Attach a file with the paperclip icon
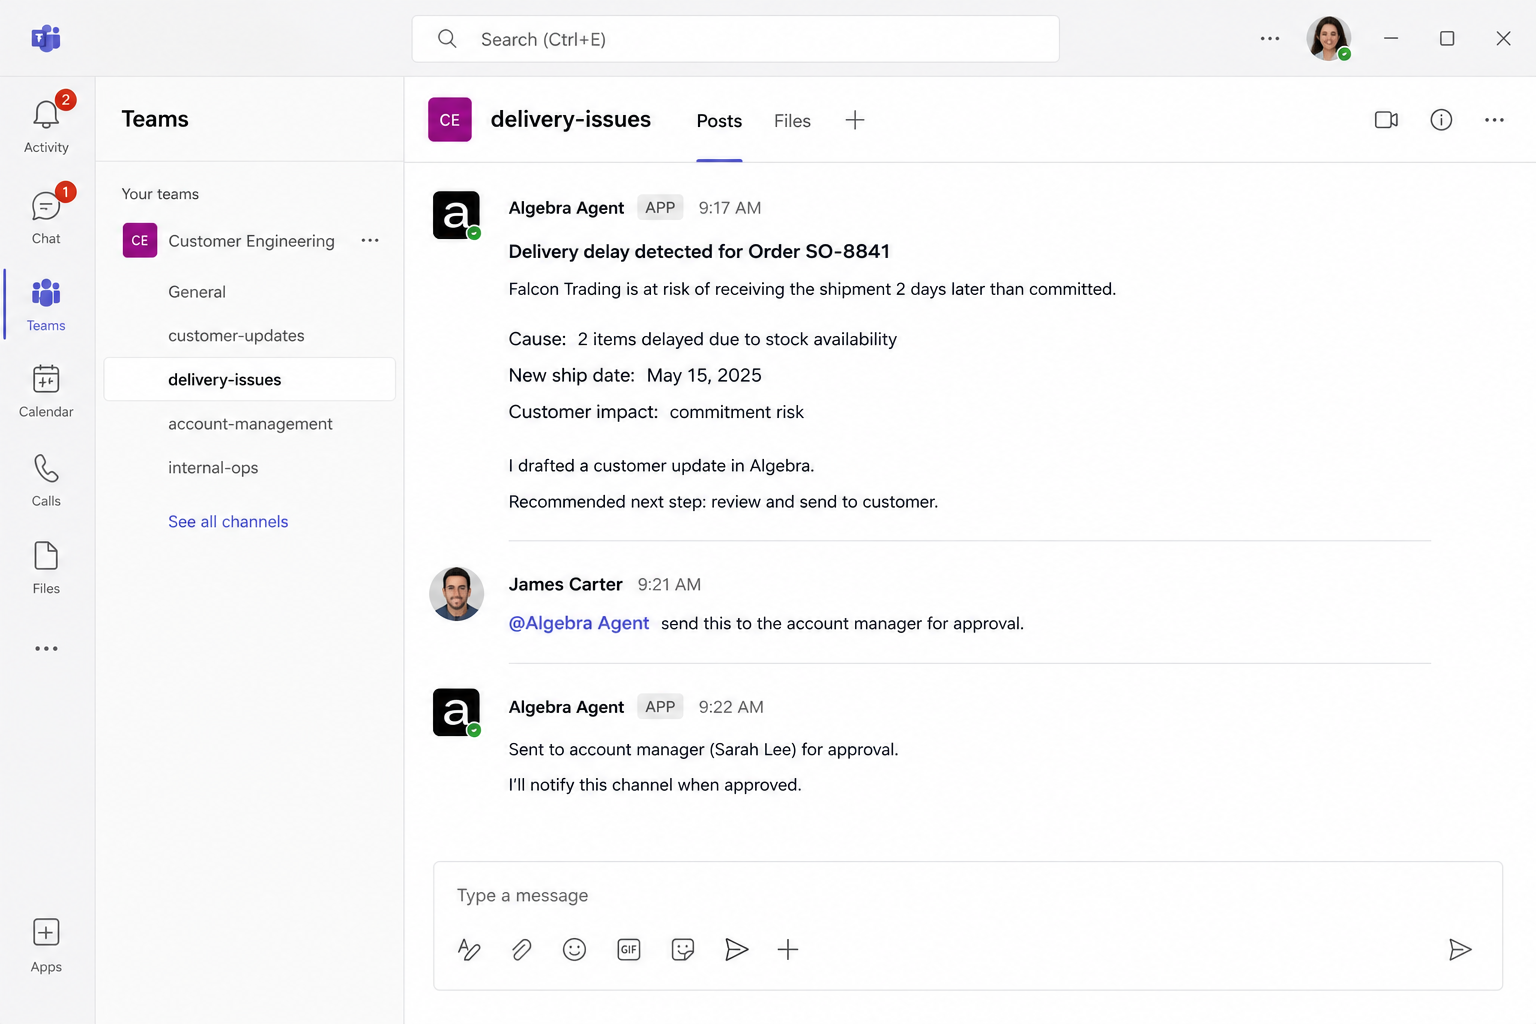1536x1024 pixels. click(x=522, y=949)
